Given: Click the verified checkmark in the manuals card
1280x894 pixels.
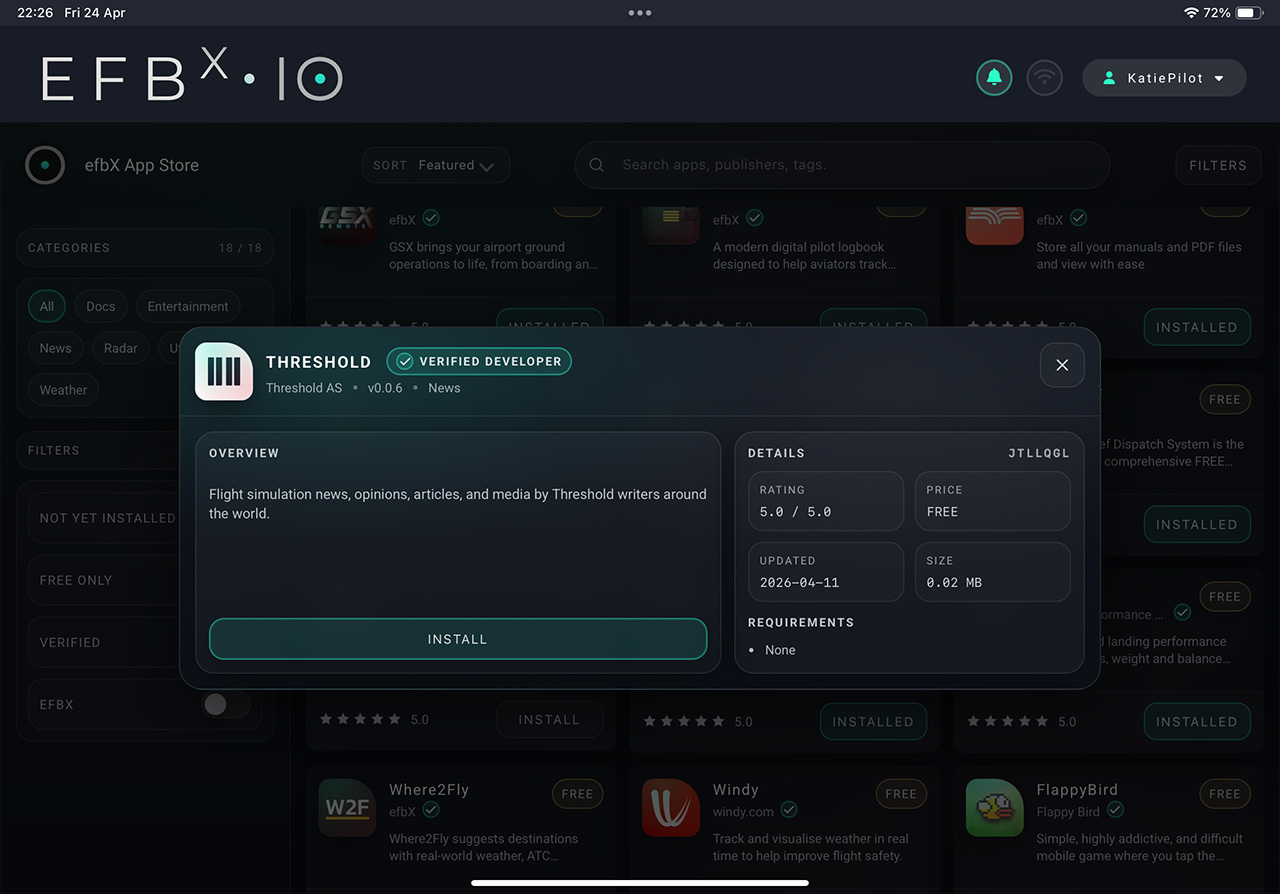Looking at the screenshot, I should click(x=1079, y=218).
